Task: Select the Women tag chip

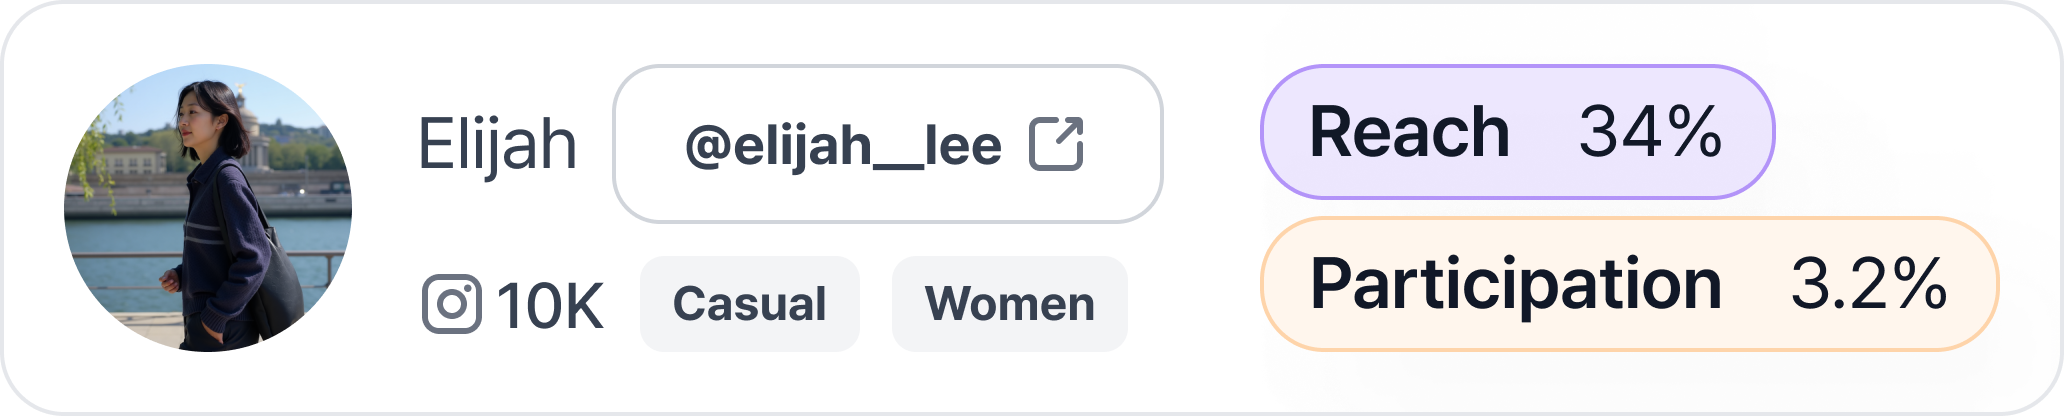Action: [x=1009, y=304]
